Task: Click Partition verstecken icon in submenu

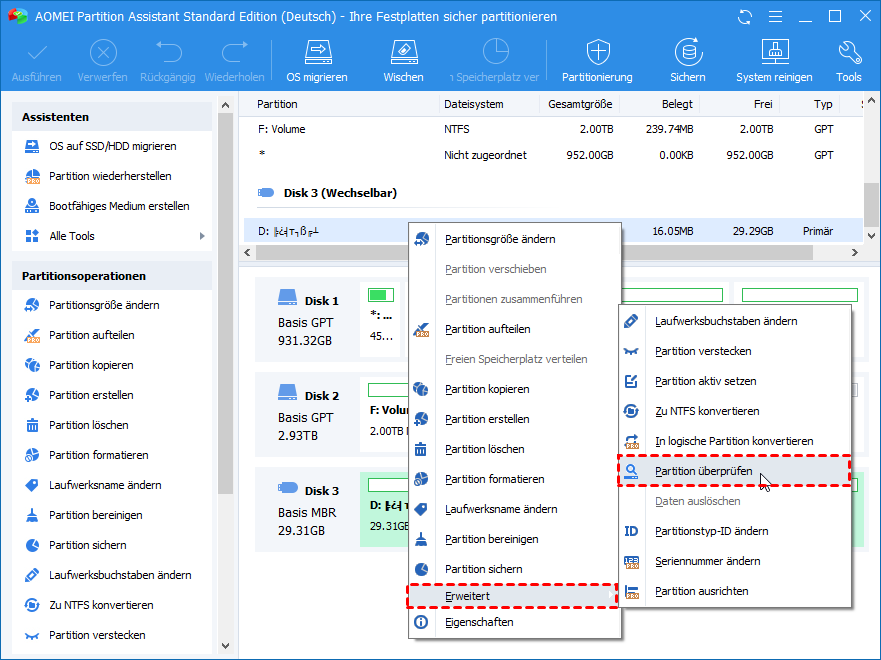Action: coord(631,352)
